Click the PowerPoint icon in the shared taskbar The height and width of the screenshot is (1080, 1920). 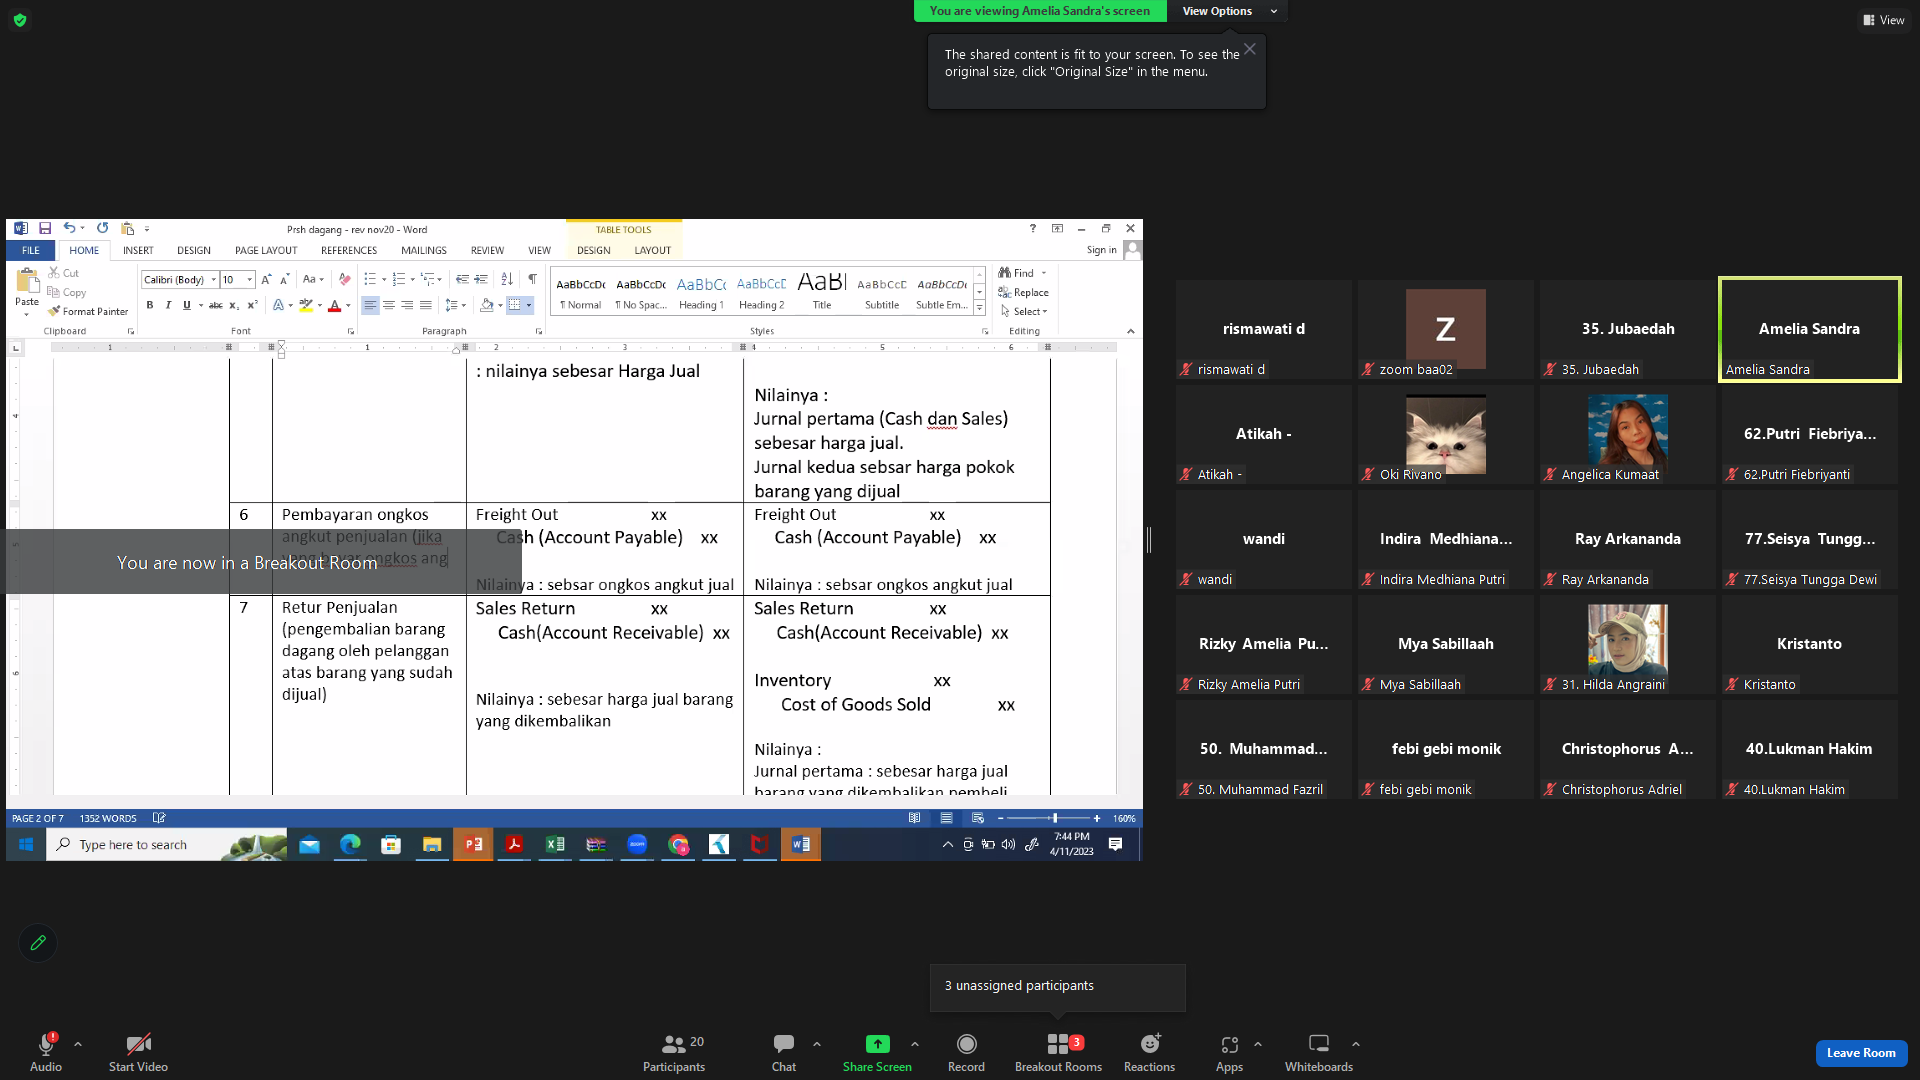click(473, 844)
